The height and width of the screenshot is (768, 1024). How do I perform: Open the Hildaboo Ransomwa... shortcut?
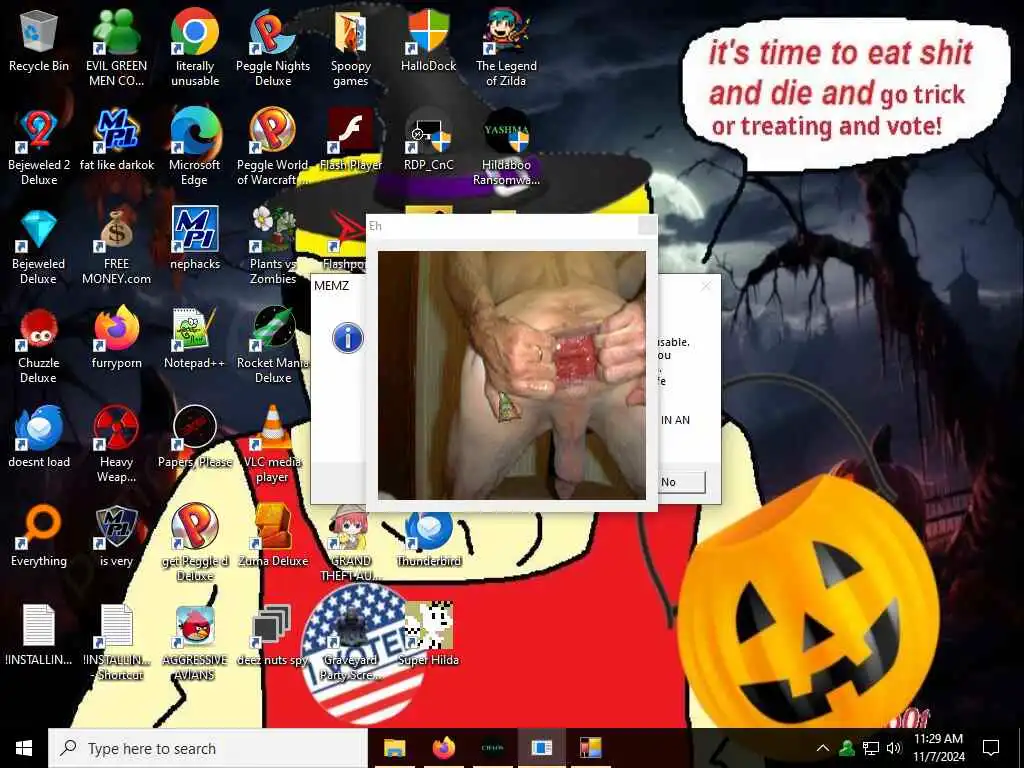pyautogui.click(x=506, y=148)
